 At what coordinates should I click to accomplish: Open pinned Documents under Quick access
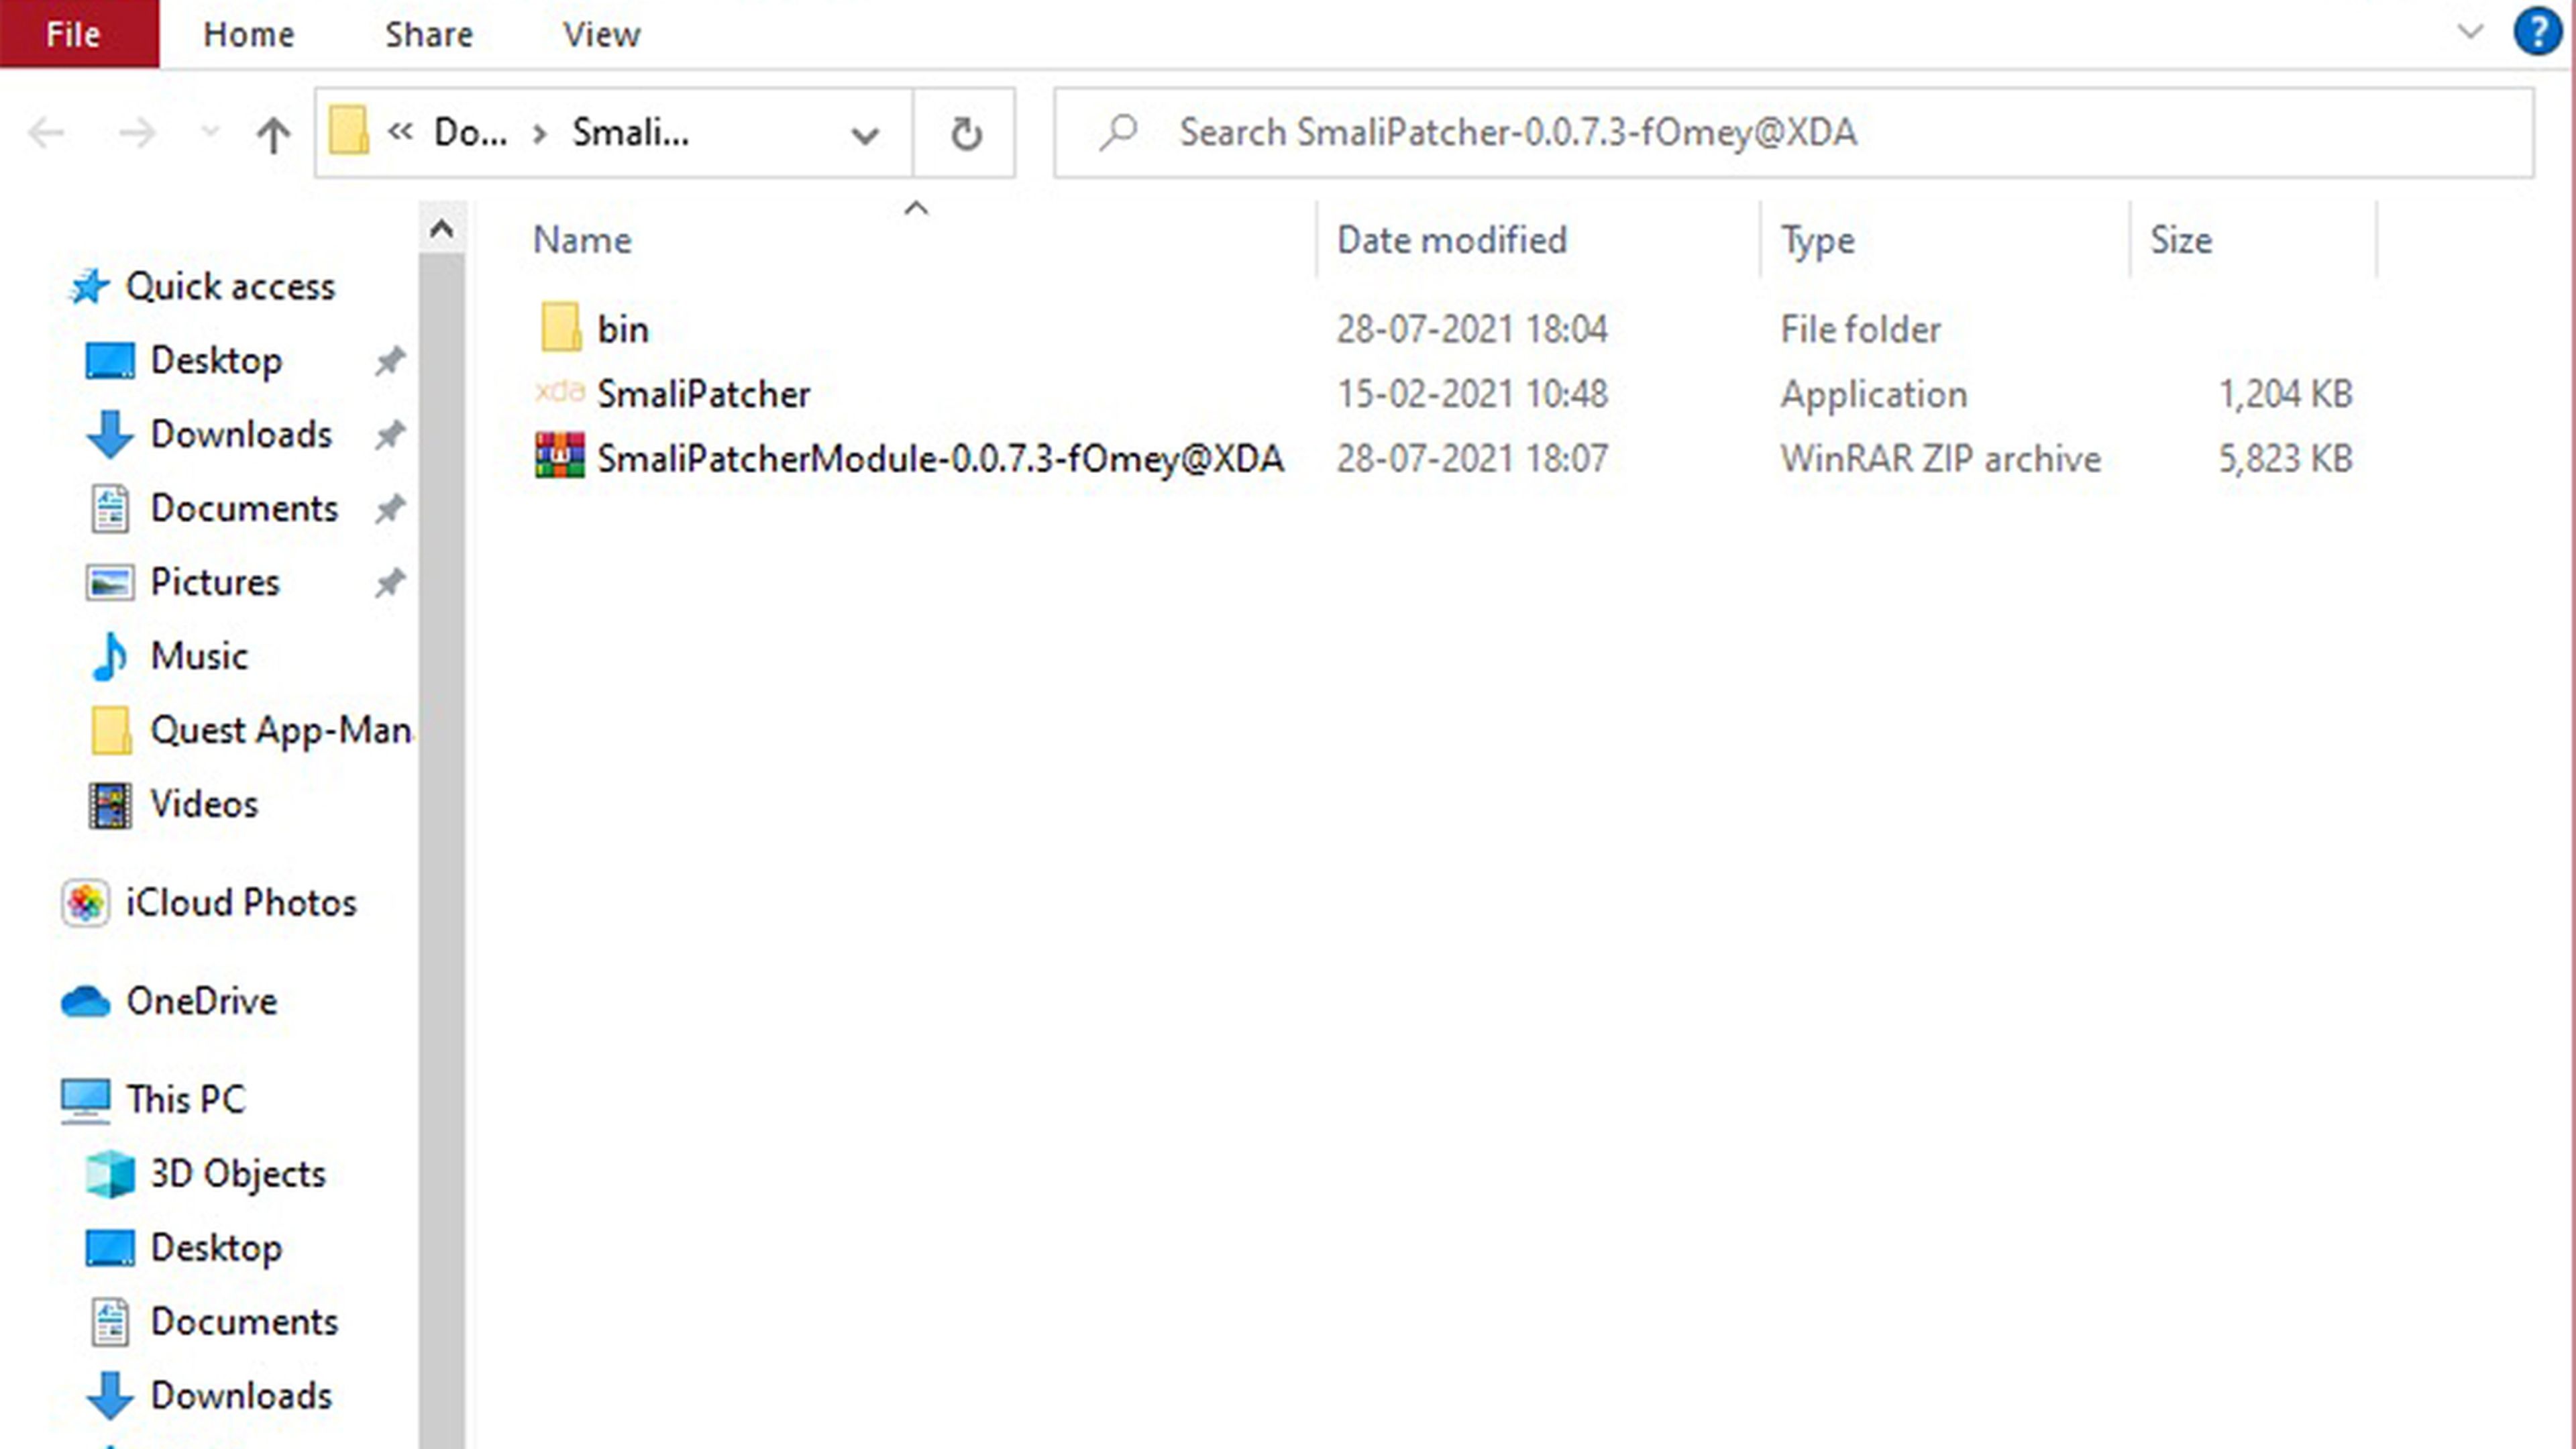click(244, 509)
